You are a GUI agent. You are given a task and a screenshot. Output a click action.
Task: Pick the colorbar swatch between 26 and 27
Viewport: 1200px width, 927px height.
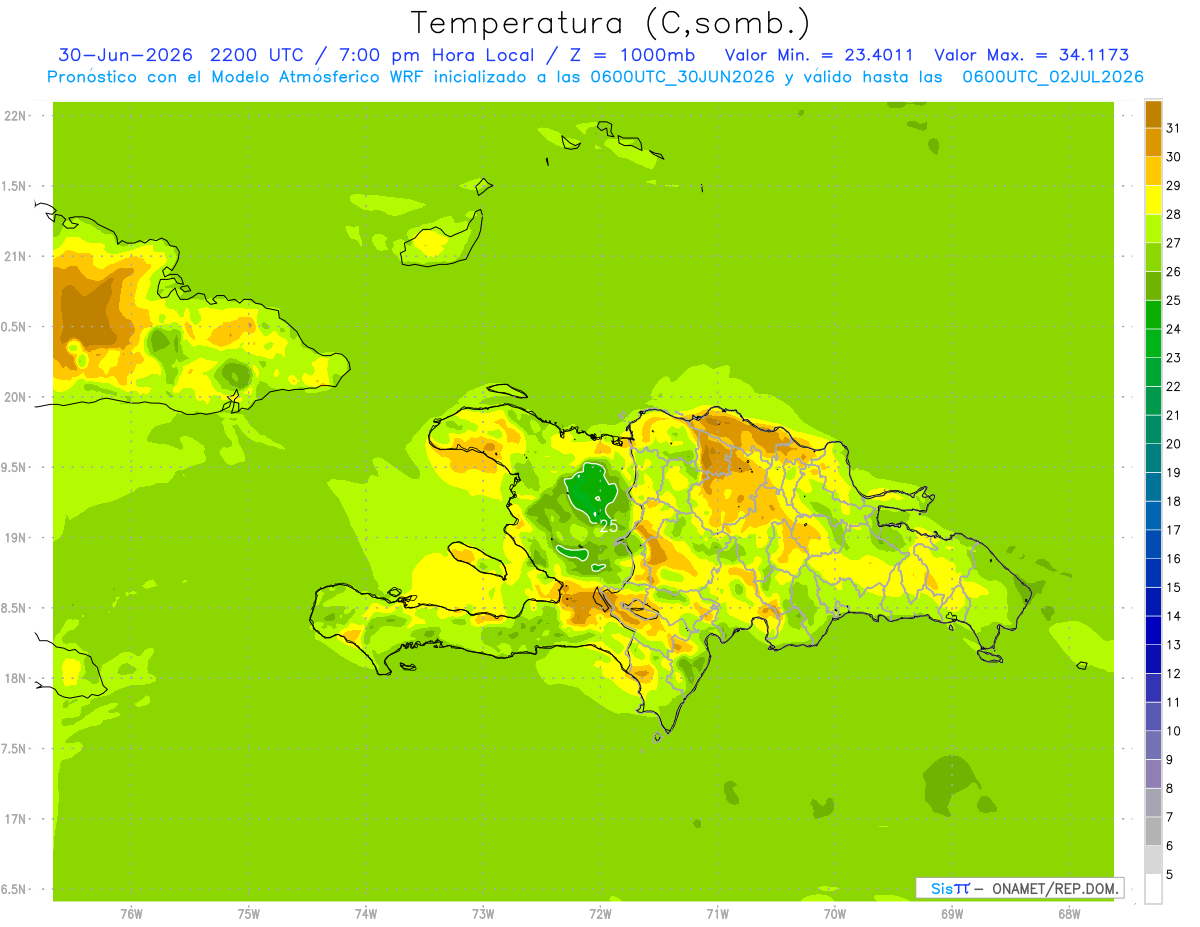[x=1153, y=257]
